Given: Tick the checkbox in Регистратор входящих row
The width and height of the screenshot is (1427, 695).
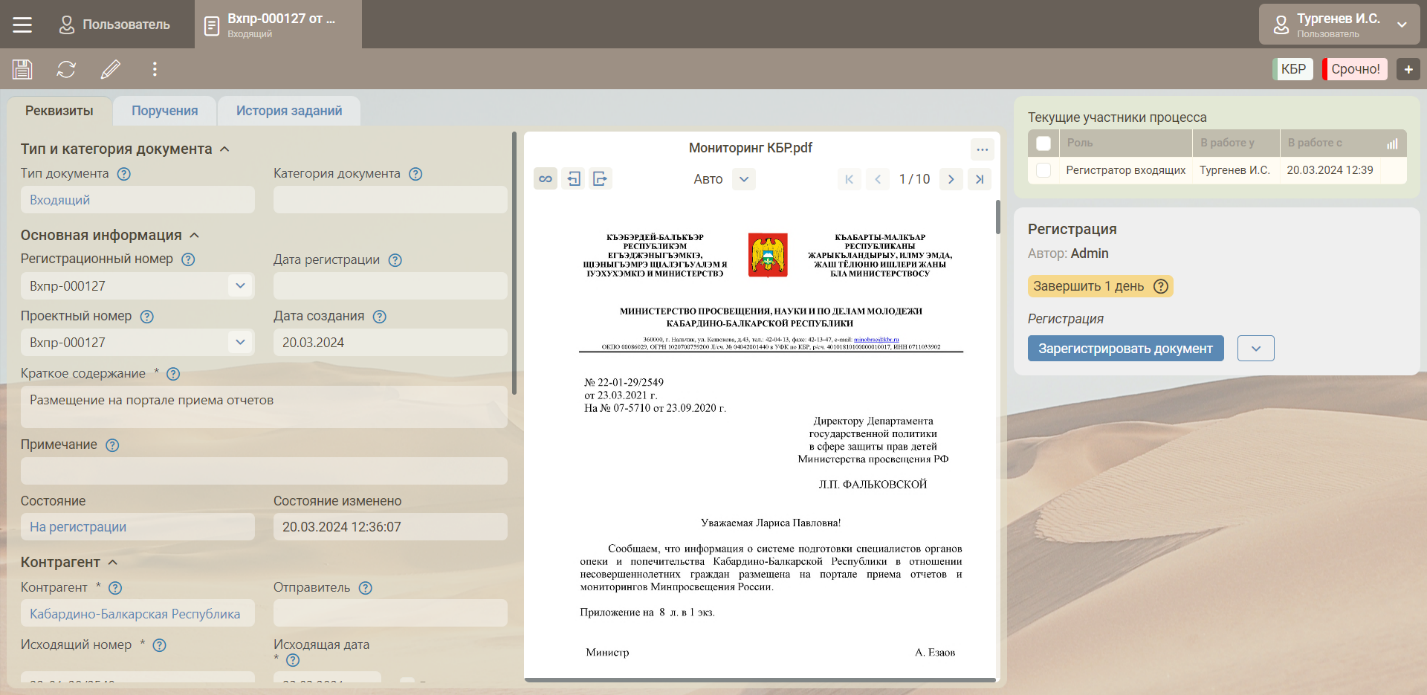Looking at the screenshot, I should tap(1044, 171).
